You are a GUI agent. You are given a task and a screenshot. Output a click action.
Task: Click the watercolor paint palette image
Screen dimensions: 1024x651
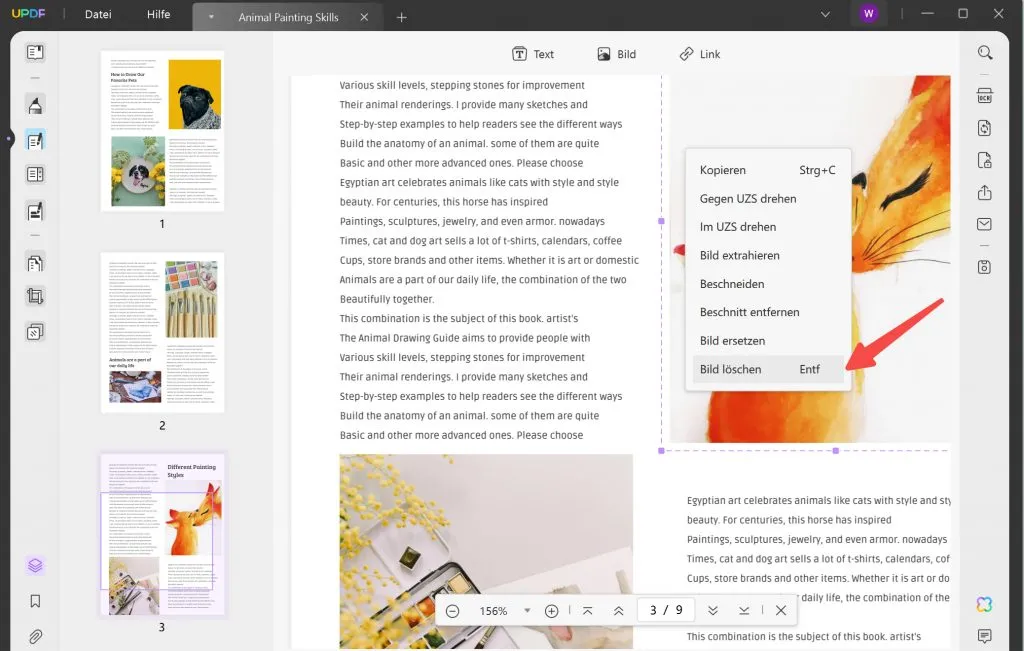486,551
